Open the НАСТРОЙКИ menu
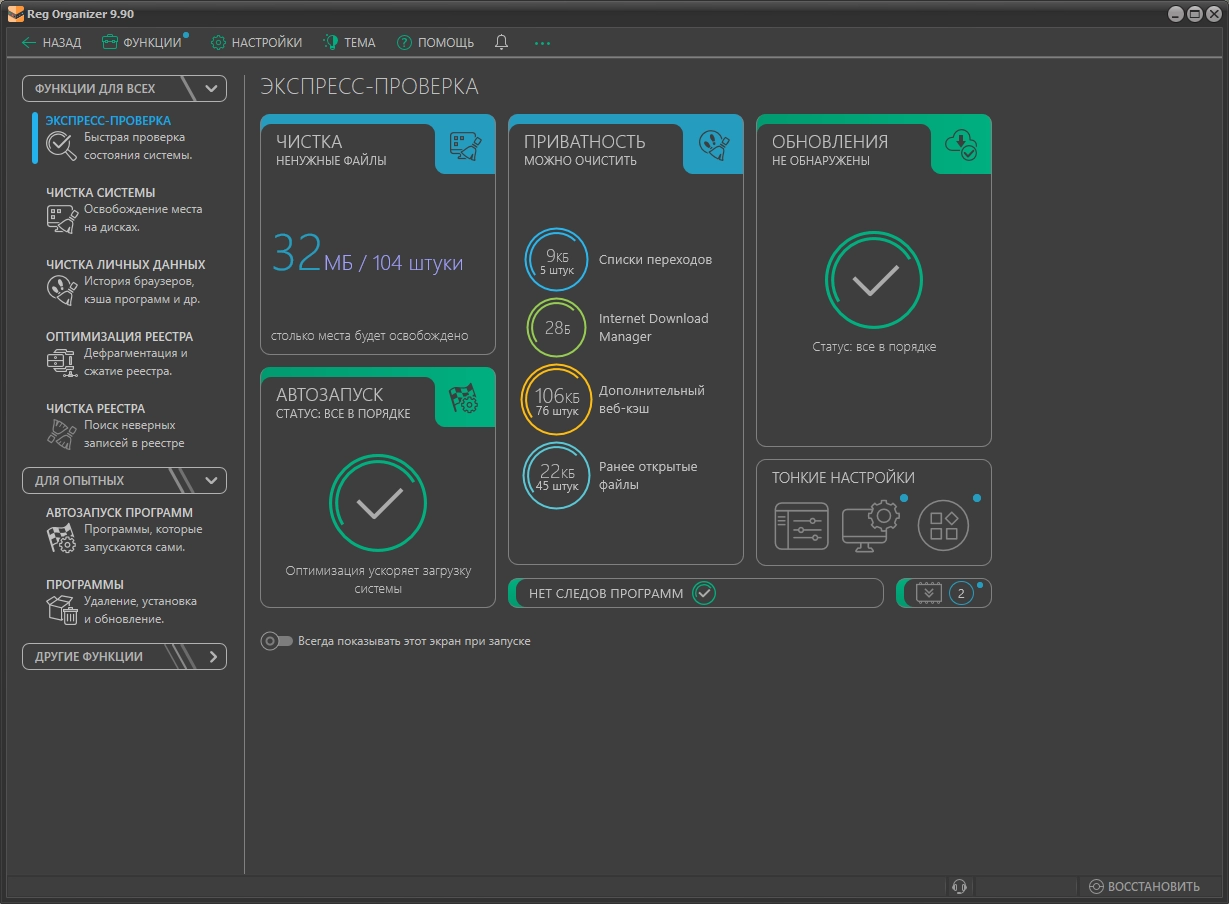This screenshot has height=904, width=1229. [256, 42]
